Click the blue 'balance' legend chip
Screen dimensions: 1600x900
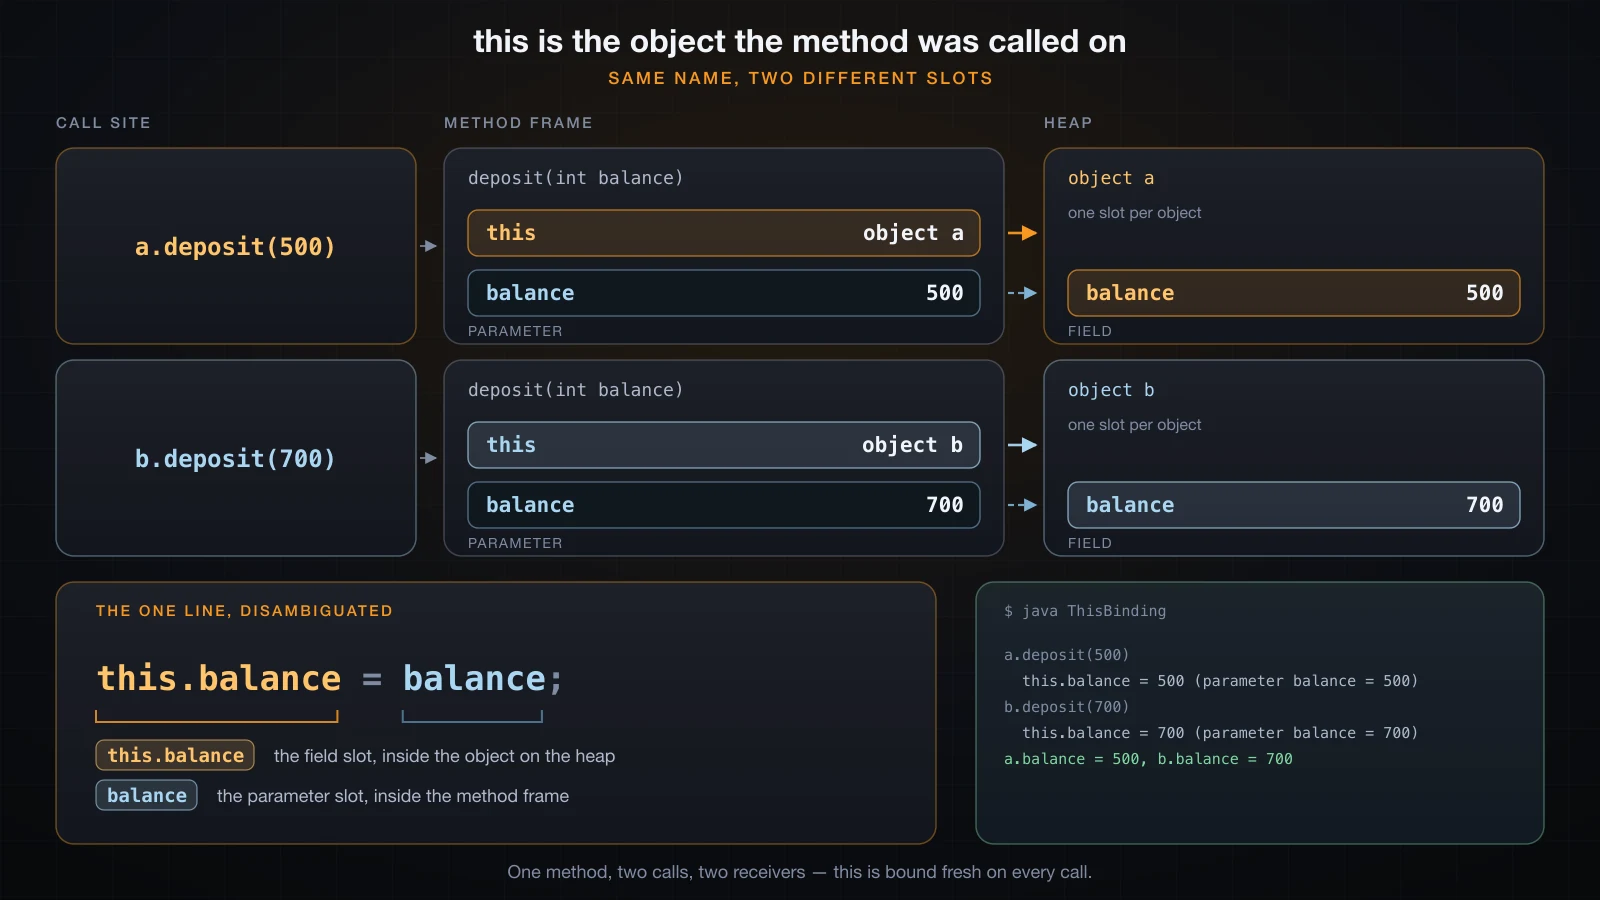tap(146, 795)
